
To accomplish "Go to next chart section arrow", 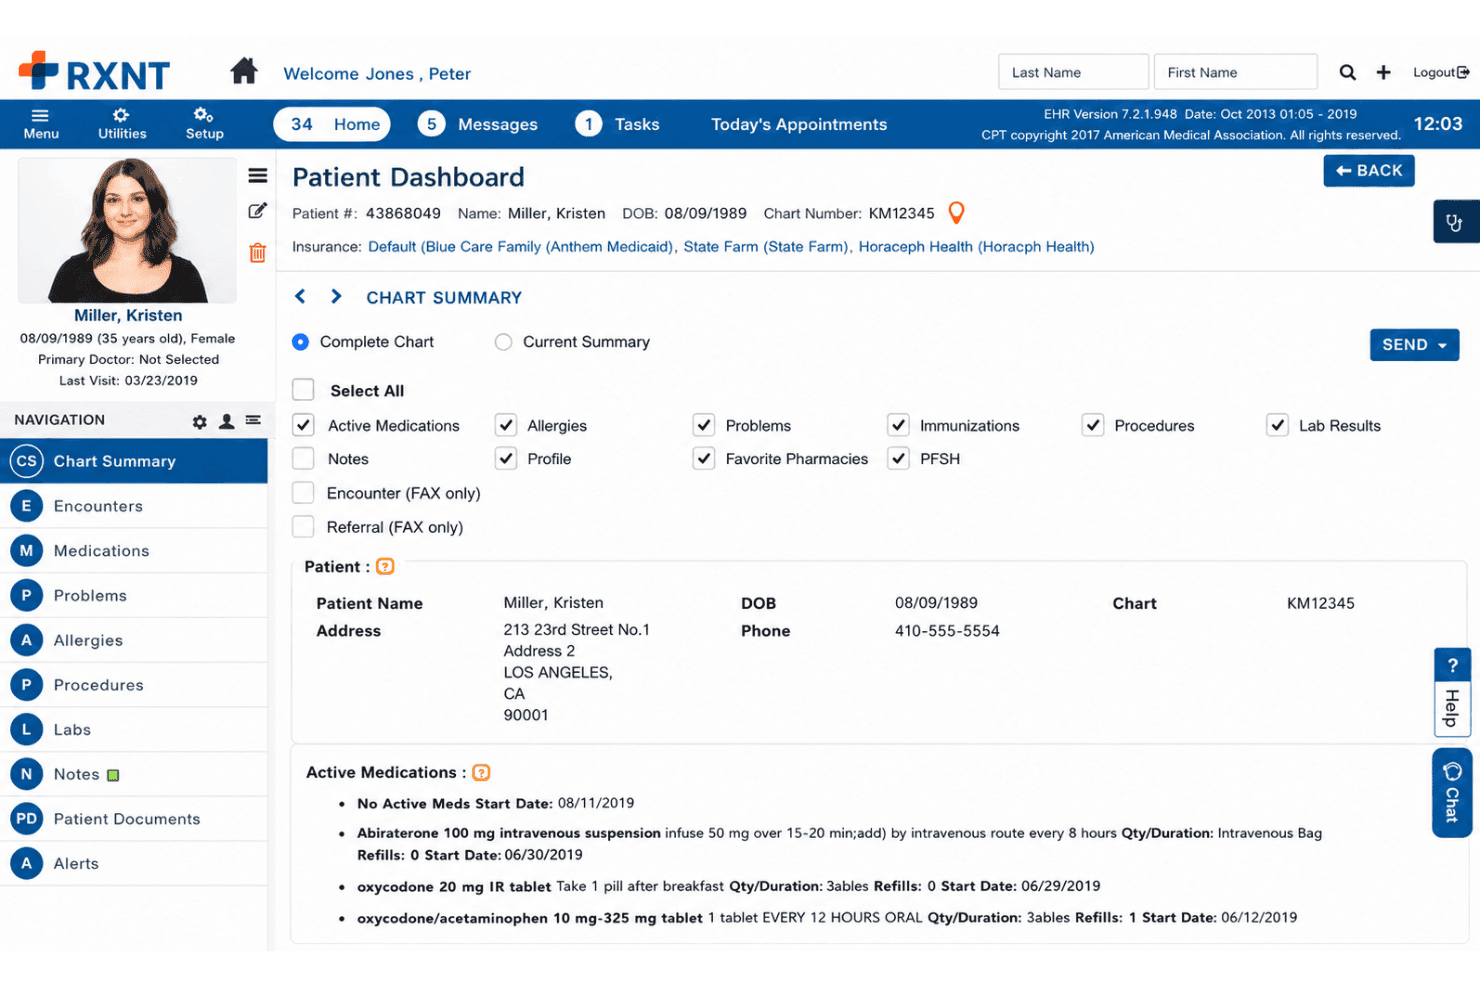I will (x=336, y=297).
